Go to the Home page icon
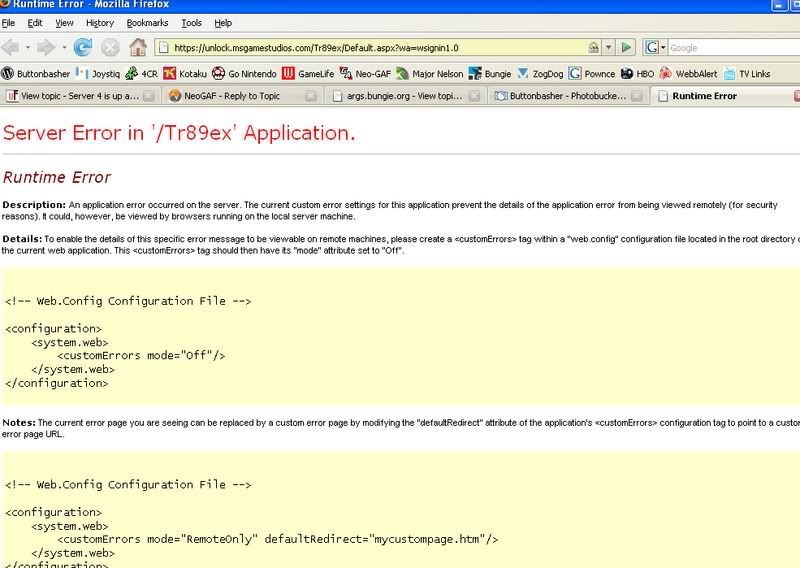Viewport: 800px width, 568px height. click(139, 47)
